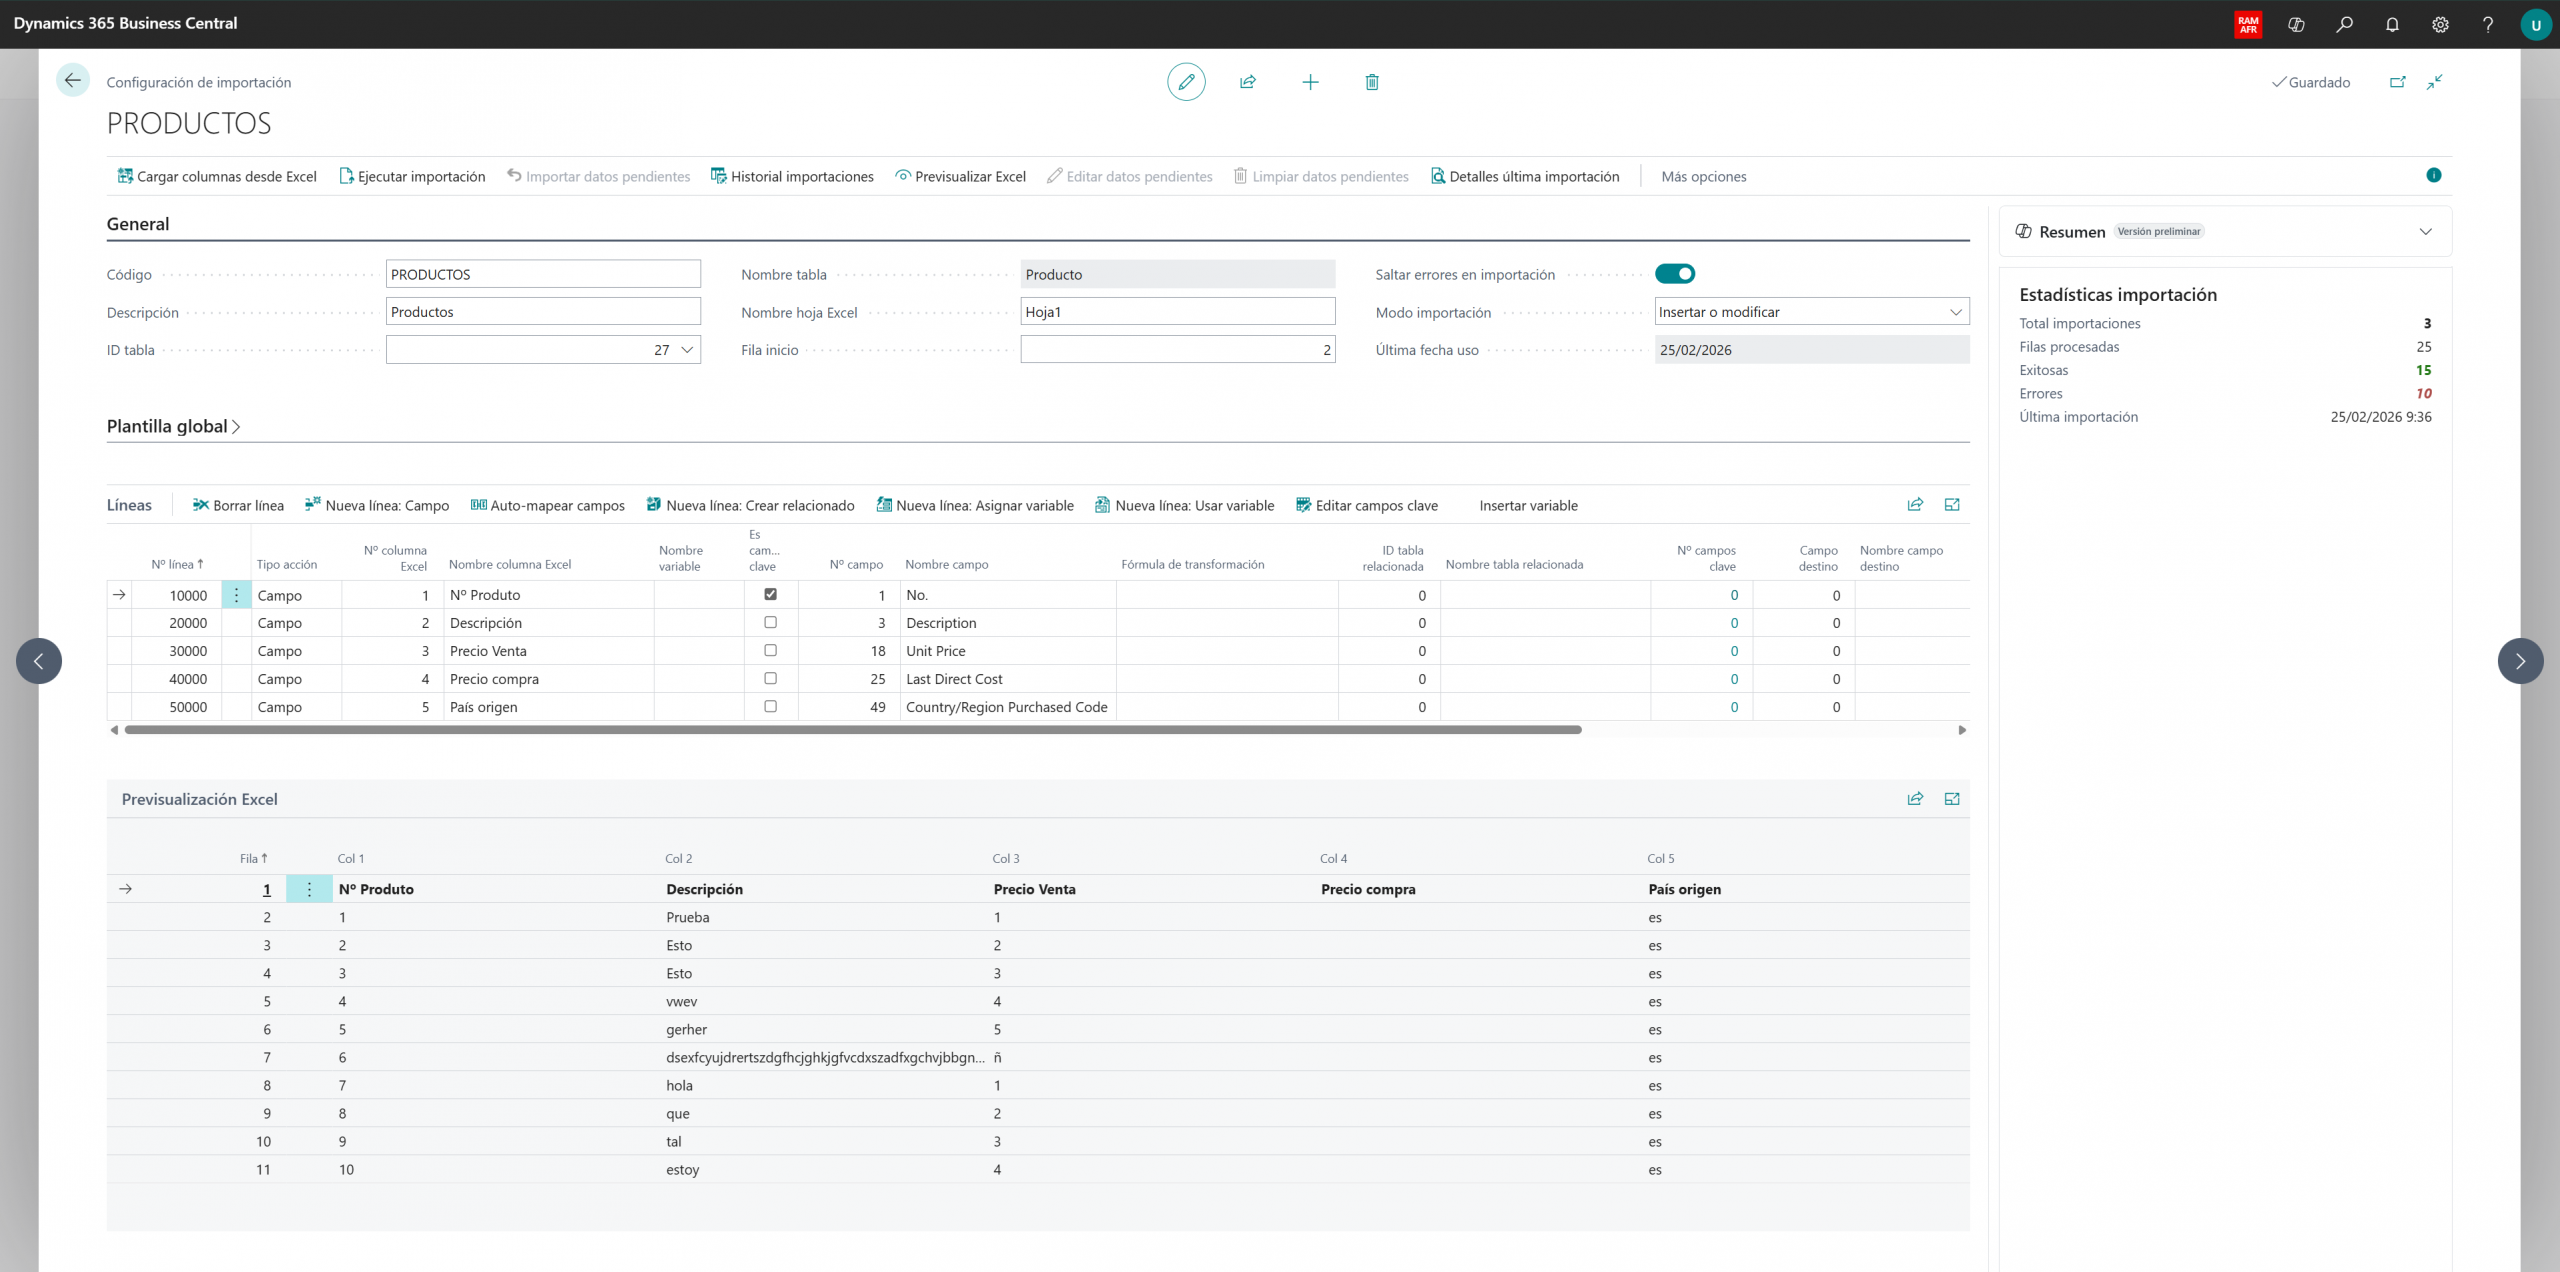Click the pencil edit icon

coord(1186,82)
